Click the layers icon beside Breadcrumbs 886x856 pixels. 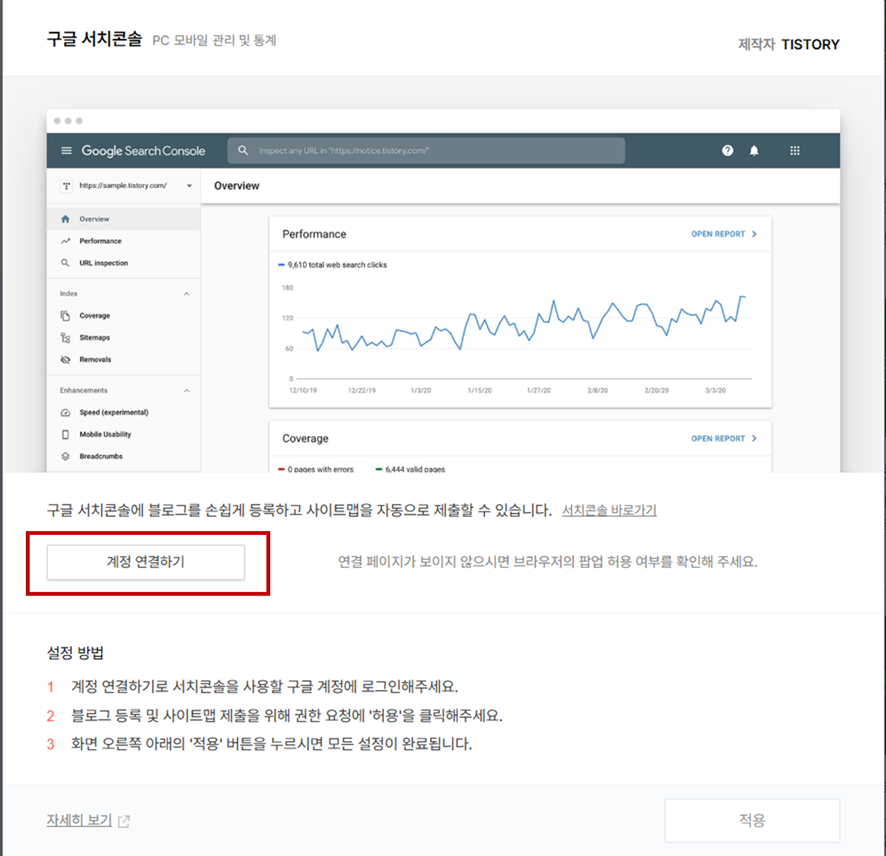coord(66,457)
